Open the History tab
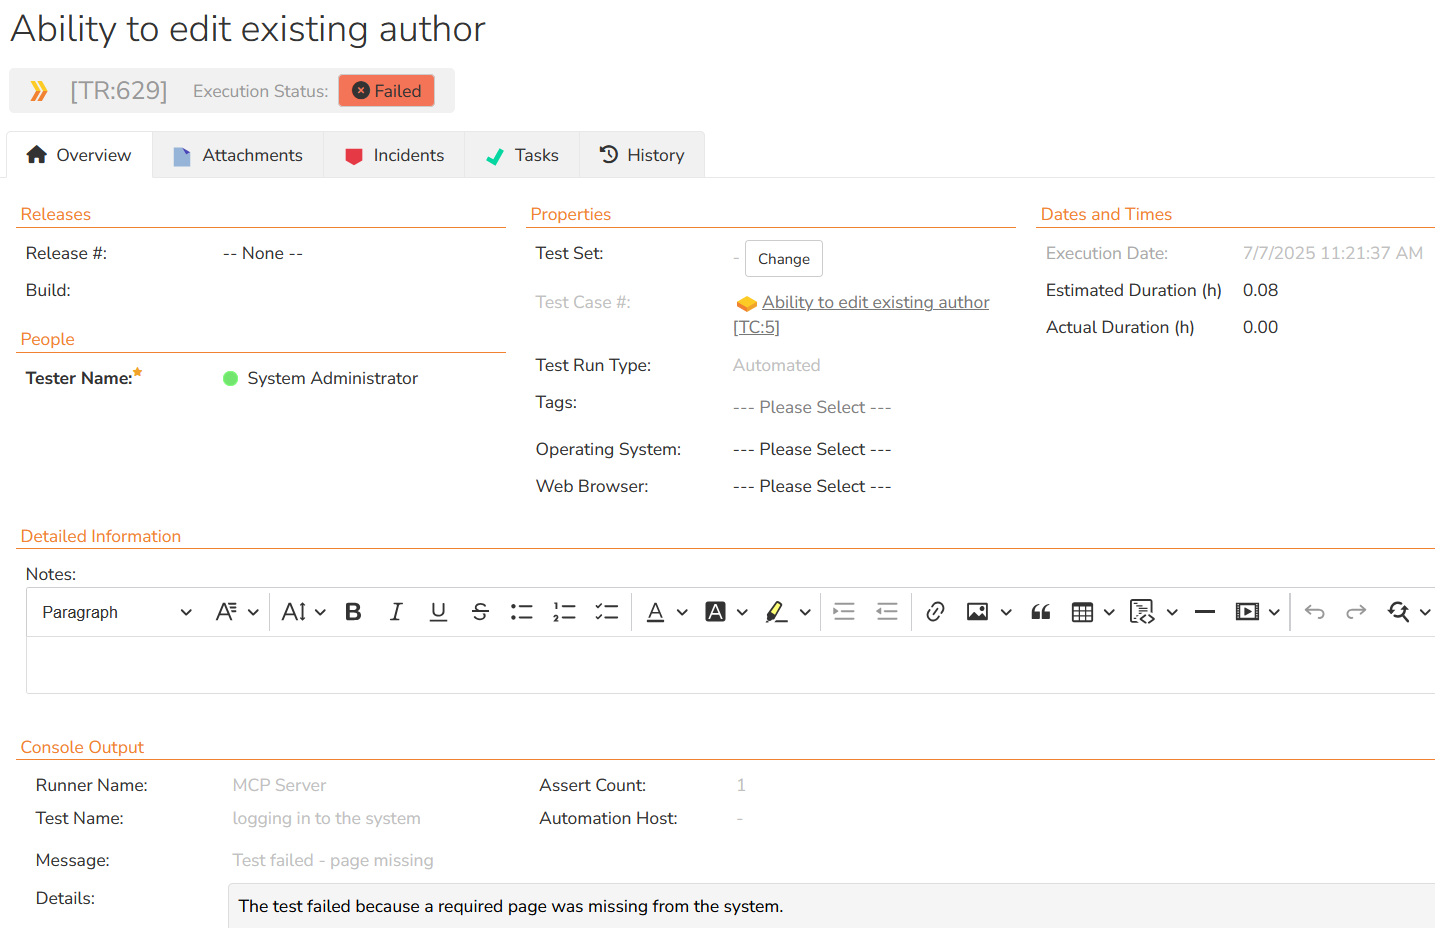Screen dimensions: 1435x928 [642, 155]
